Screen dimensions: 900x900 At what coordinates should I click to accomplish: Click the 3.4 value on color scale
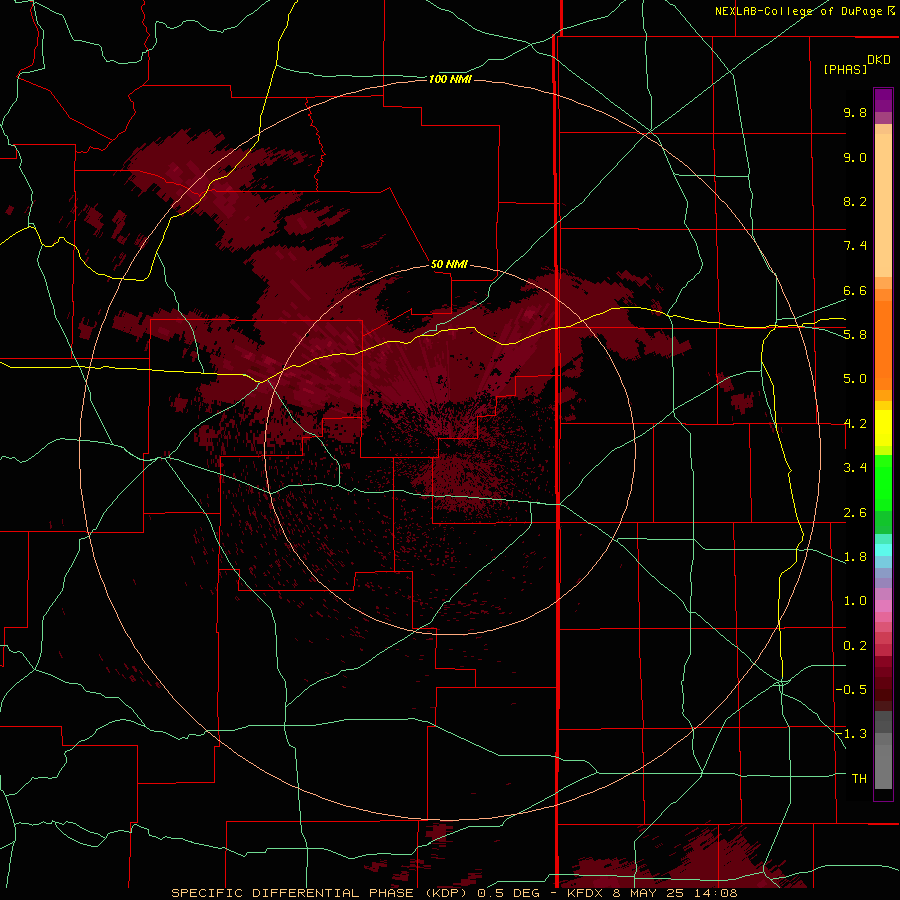(855, 468)
